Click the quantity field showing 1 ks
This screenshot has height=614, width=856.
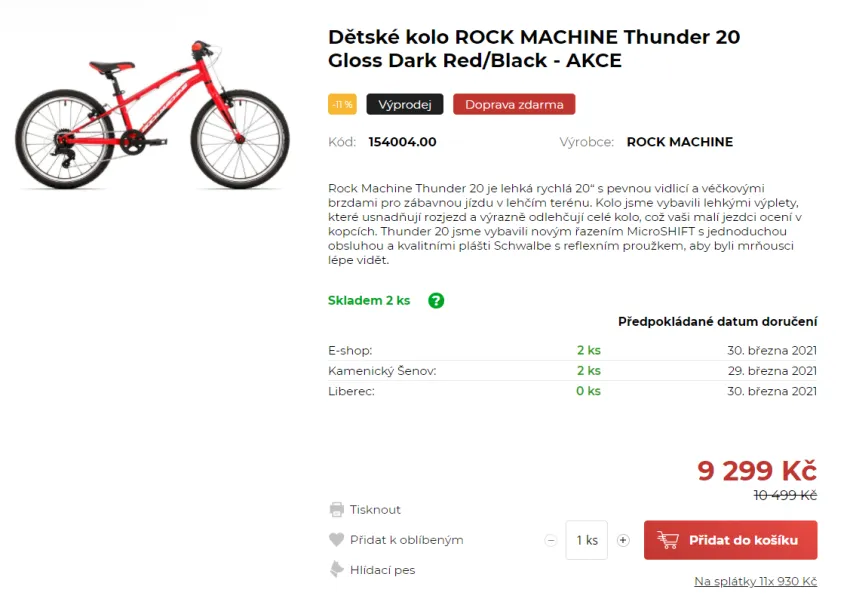[587, 540]
